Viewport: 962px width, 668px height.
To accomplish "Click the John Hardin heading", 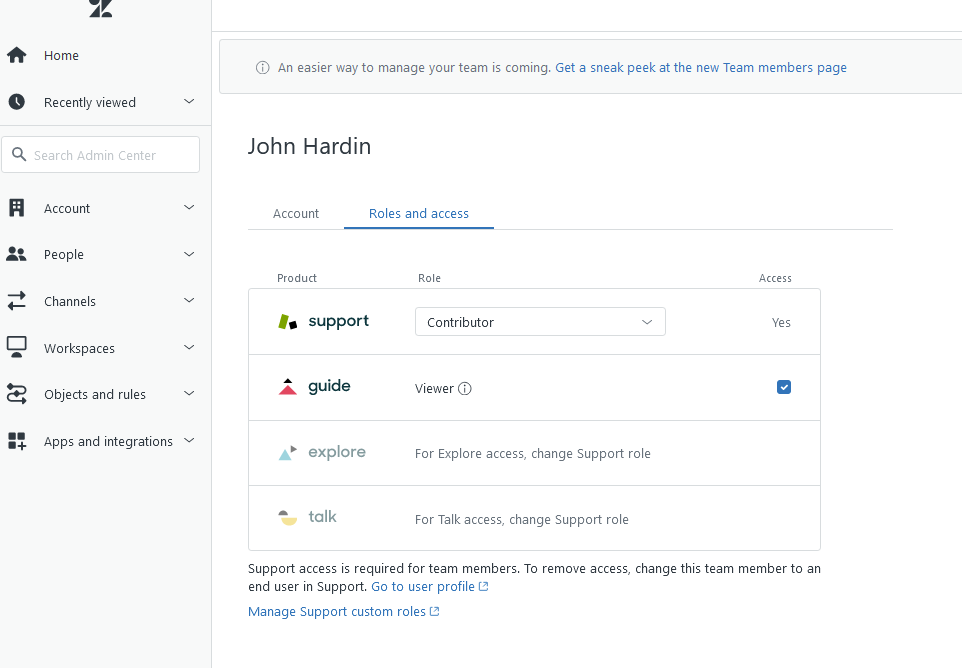I will coord(309,147).
